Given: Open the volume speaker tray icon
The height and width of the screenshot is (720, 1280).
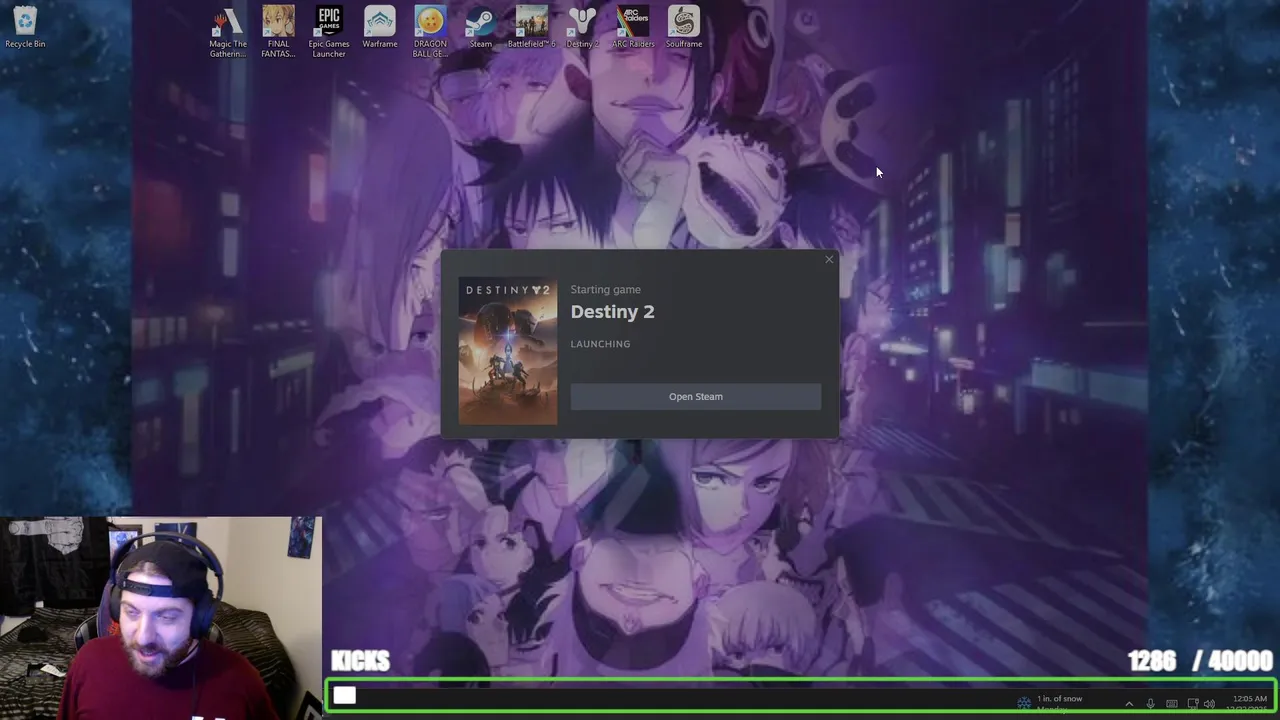Looking at the screenshot, I should tap(1210, 704).
